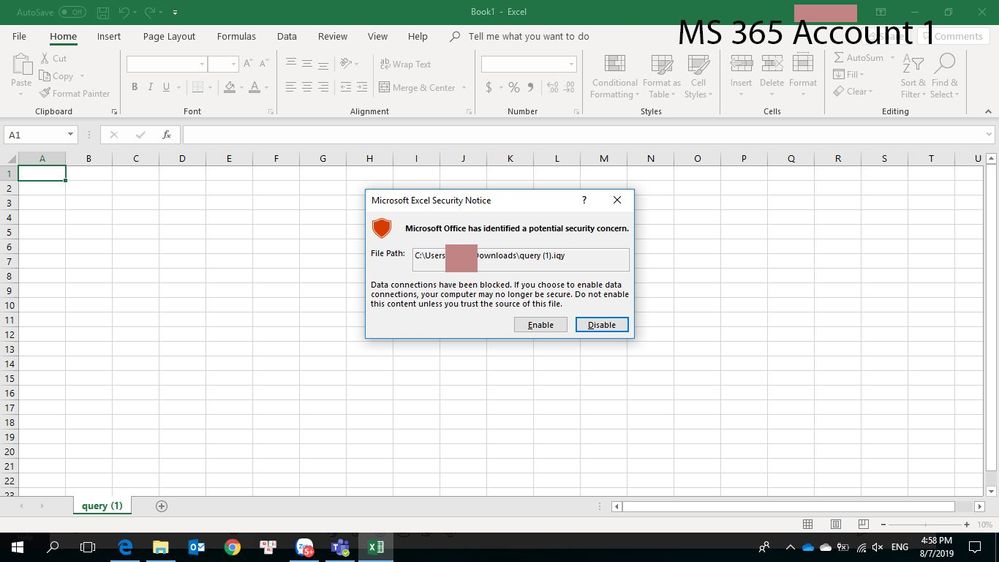999x562 pixels.
Task: Close the Security Notice dialog
Action: point(617,200)
